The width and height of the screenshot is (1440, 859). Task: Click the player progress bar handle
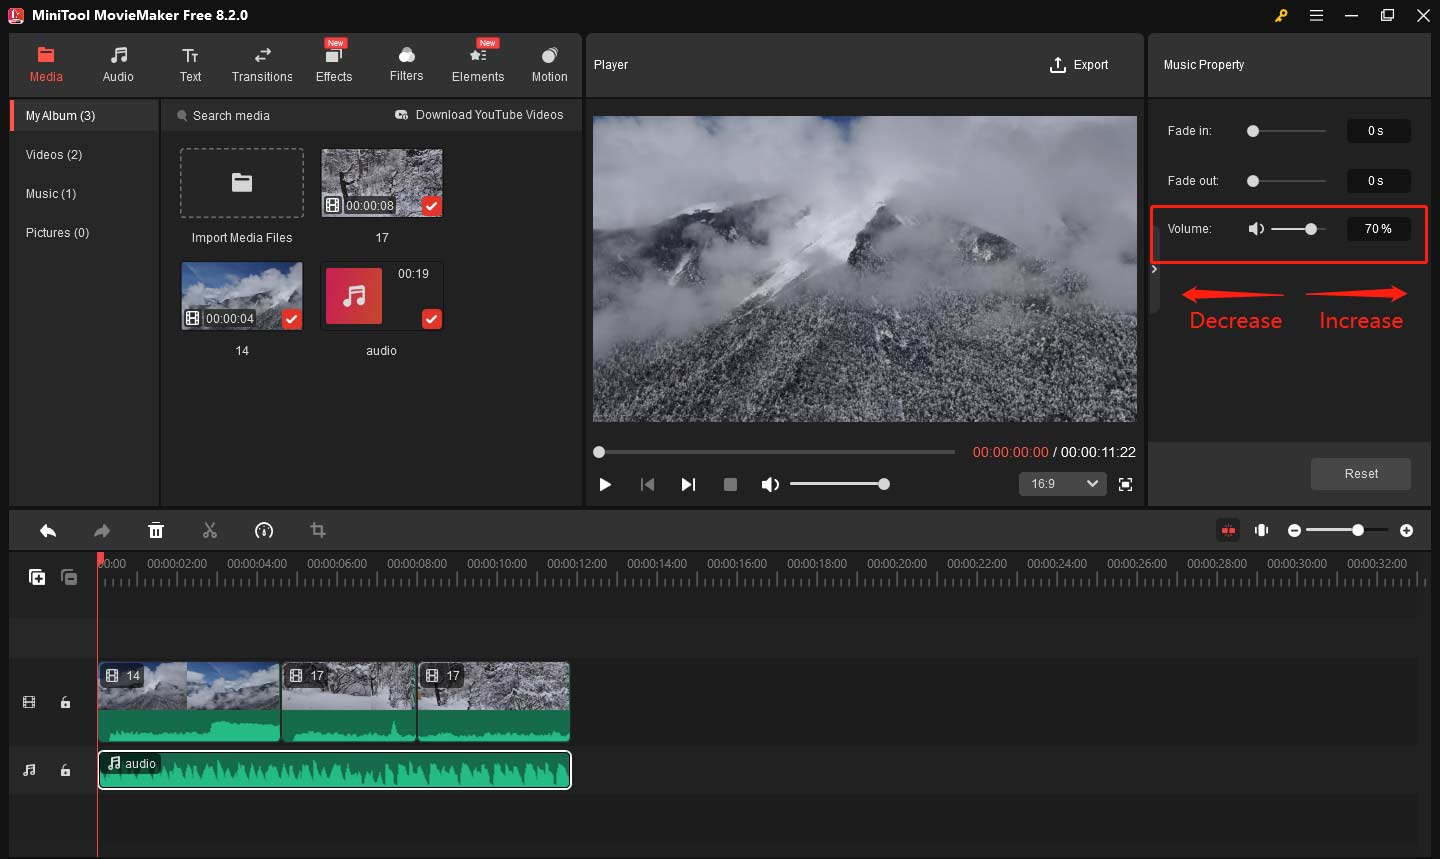(x=599, y=452)
